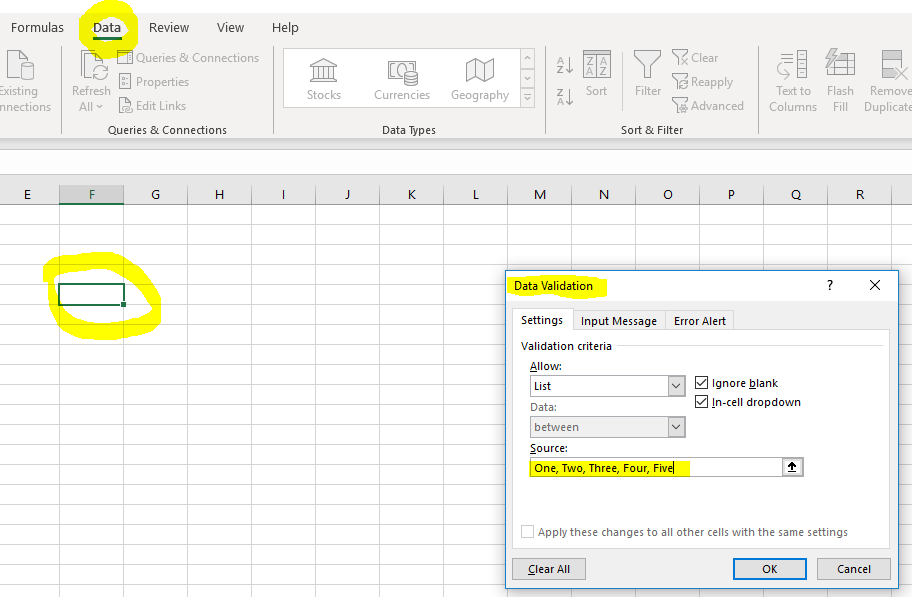
Task: Confirm validation with OK button
Action: [769, 568]
